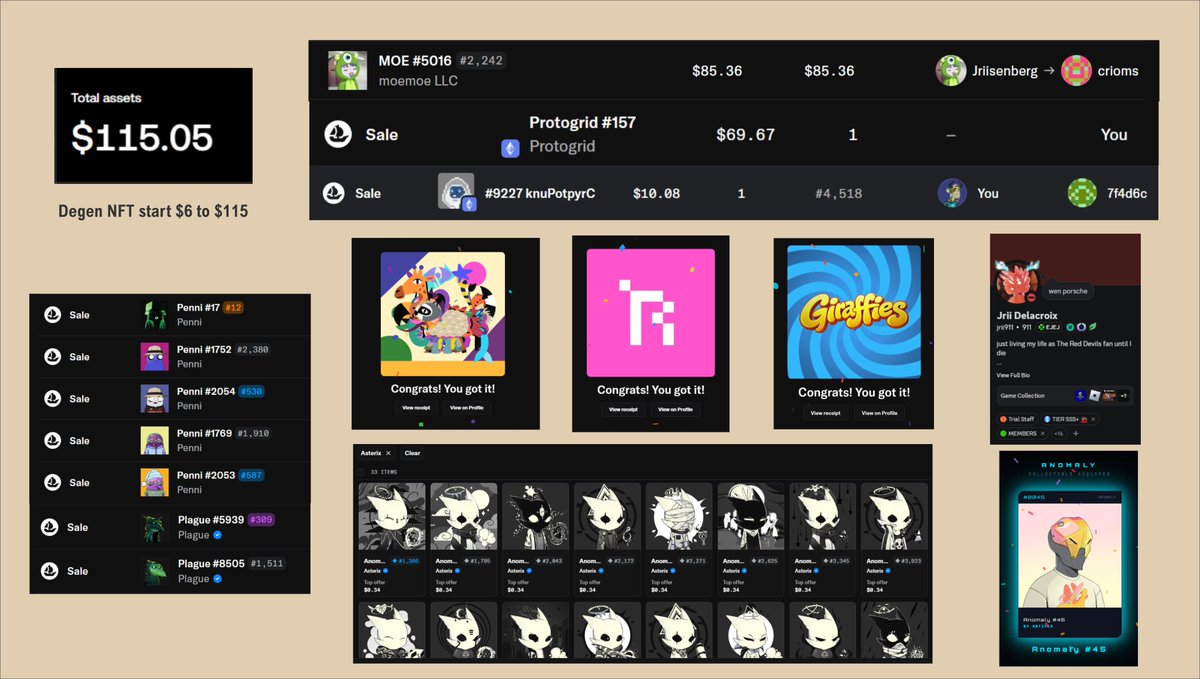1200x679 pixels.
Task: Open the Anomaly card ranked #2,172
Action: (607, 540)
